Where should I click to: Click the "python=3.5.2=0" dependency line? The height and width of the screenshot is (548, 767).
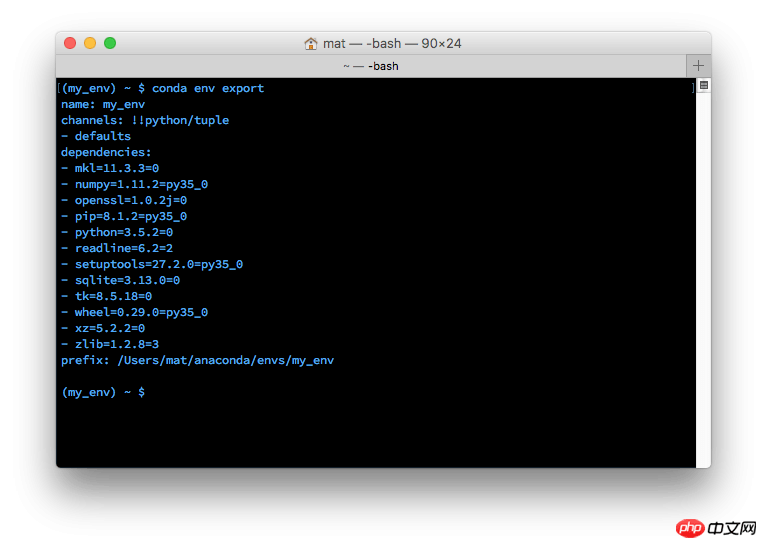124,232
